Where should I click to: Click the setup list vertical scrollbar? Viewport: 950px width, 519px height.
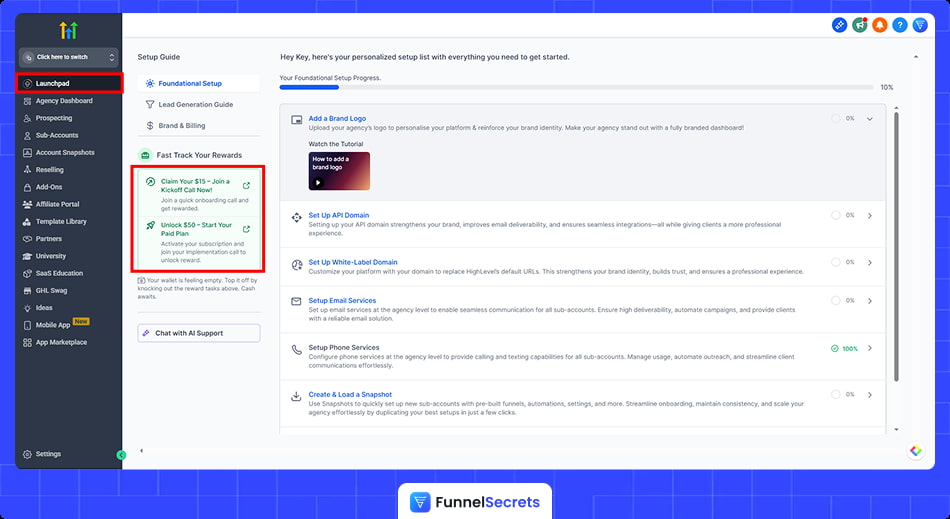click(896, 246)
